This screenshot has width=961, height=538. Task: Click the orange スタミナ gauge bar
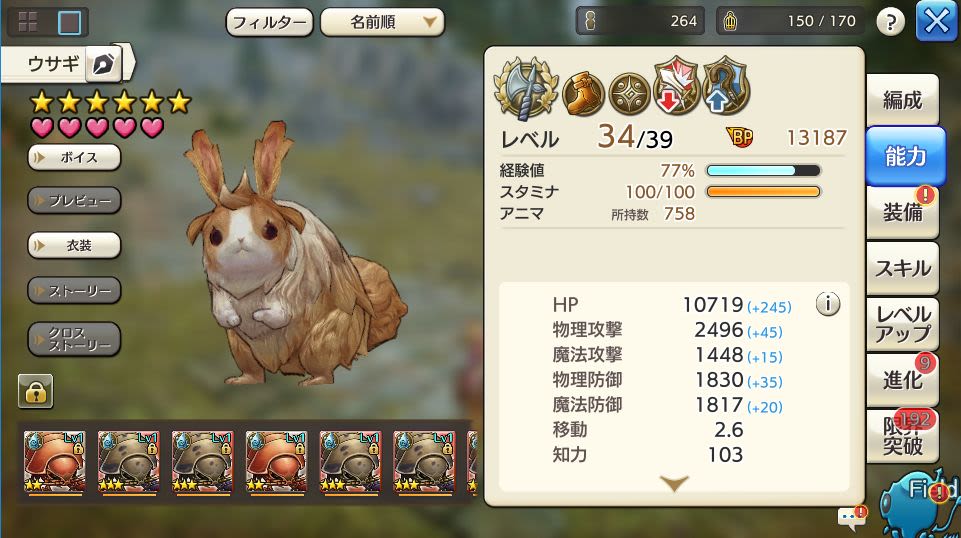tap(763, 192)
